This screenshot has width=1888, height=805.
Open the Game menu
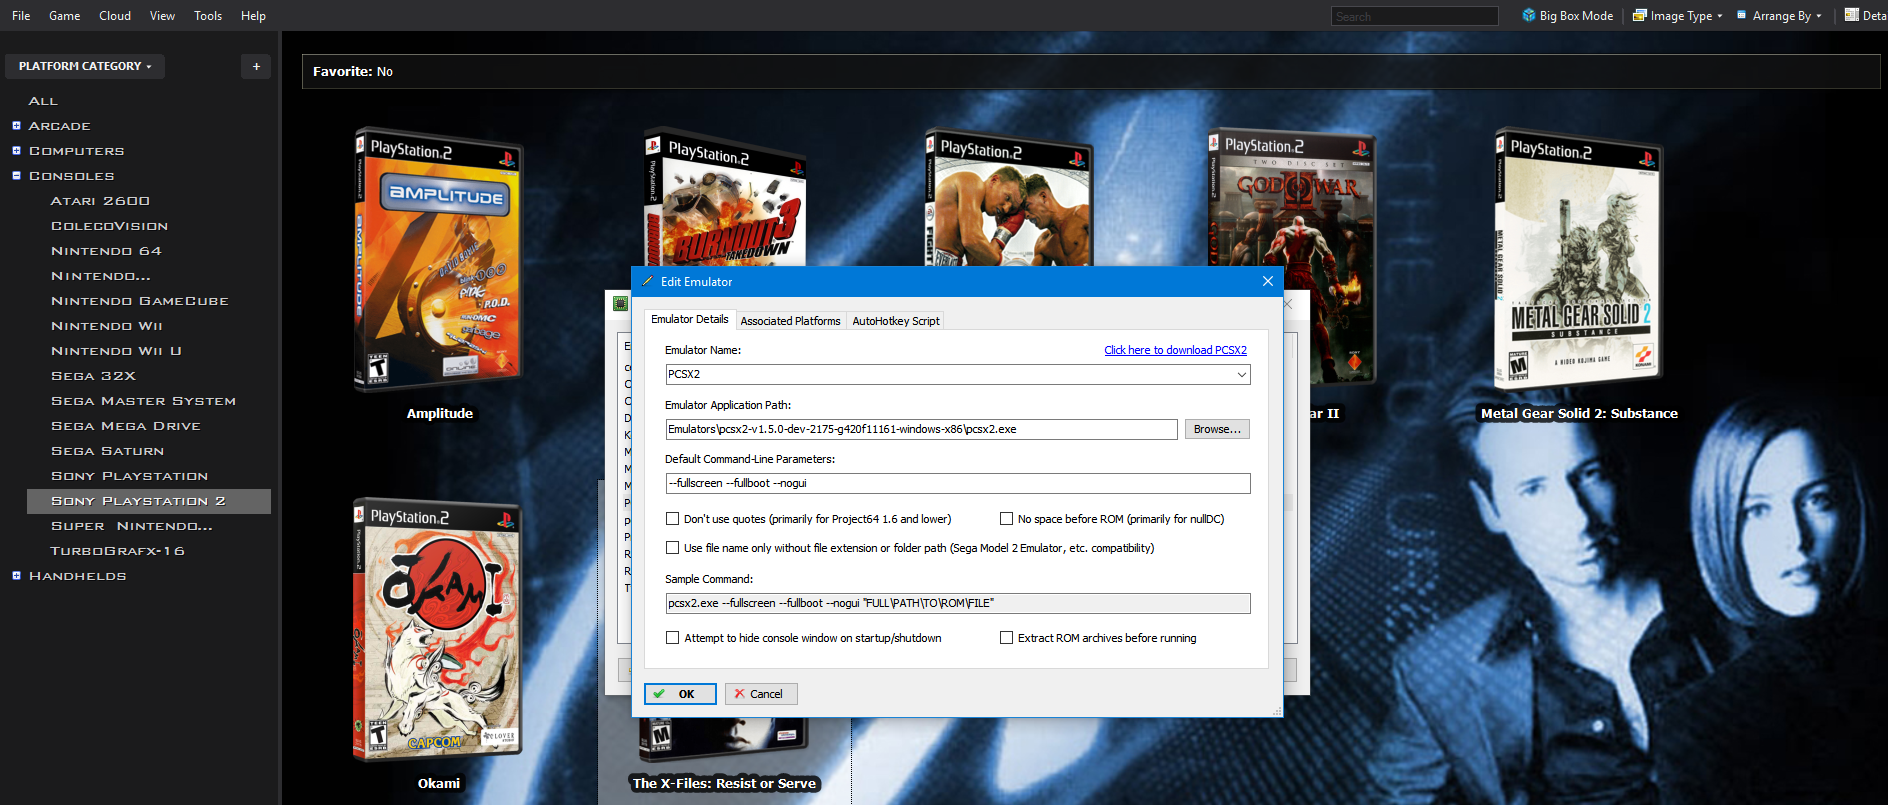click(x=65, y=16)
